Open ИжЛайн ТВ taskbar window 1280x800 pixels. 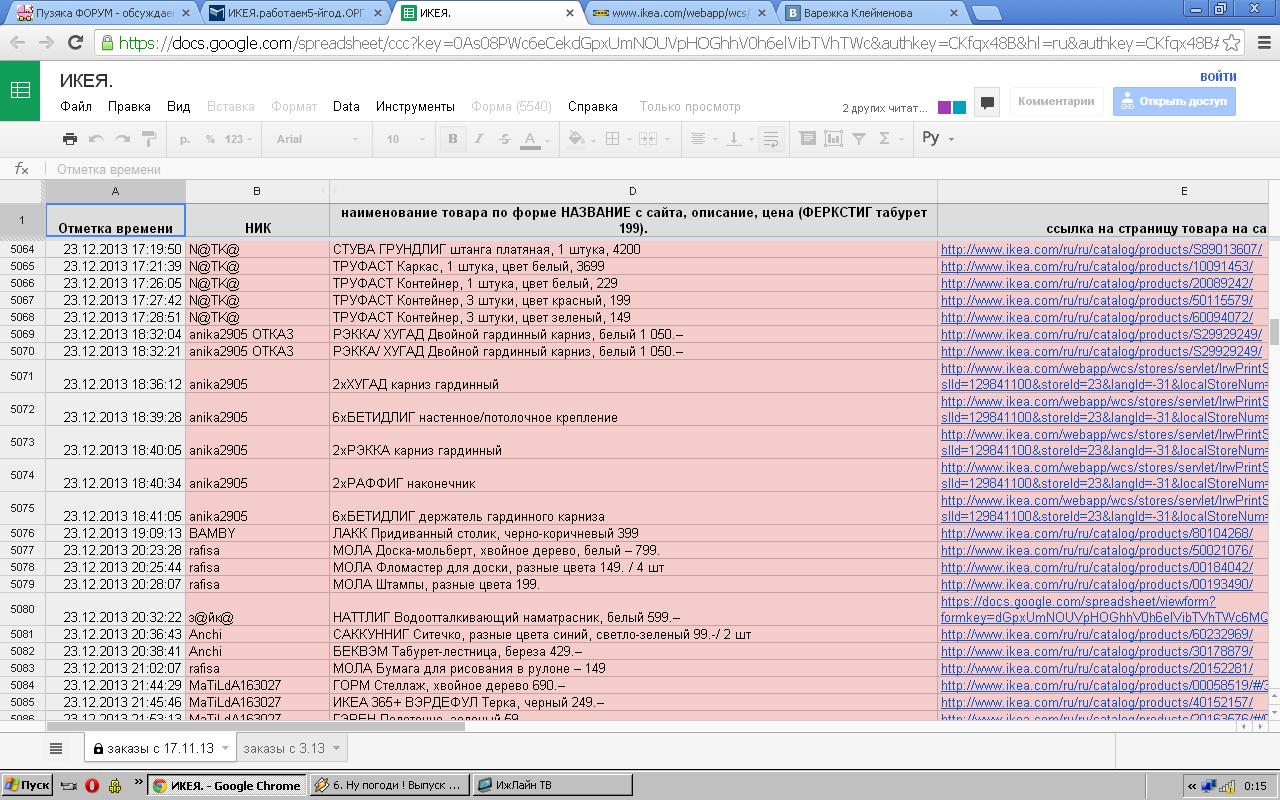[552, 785]
